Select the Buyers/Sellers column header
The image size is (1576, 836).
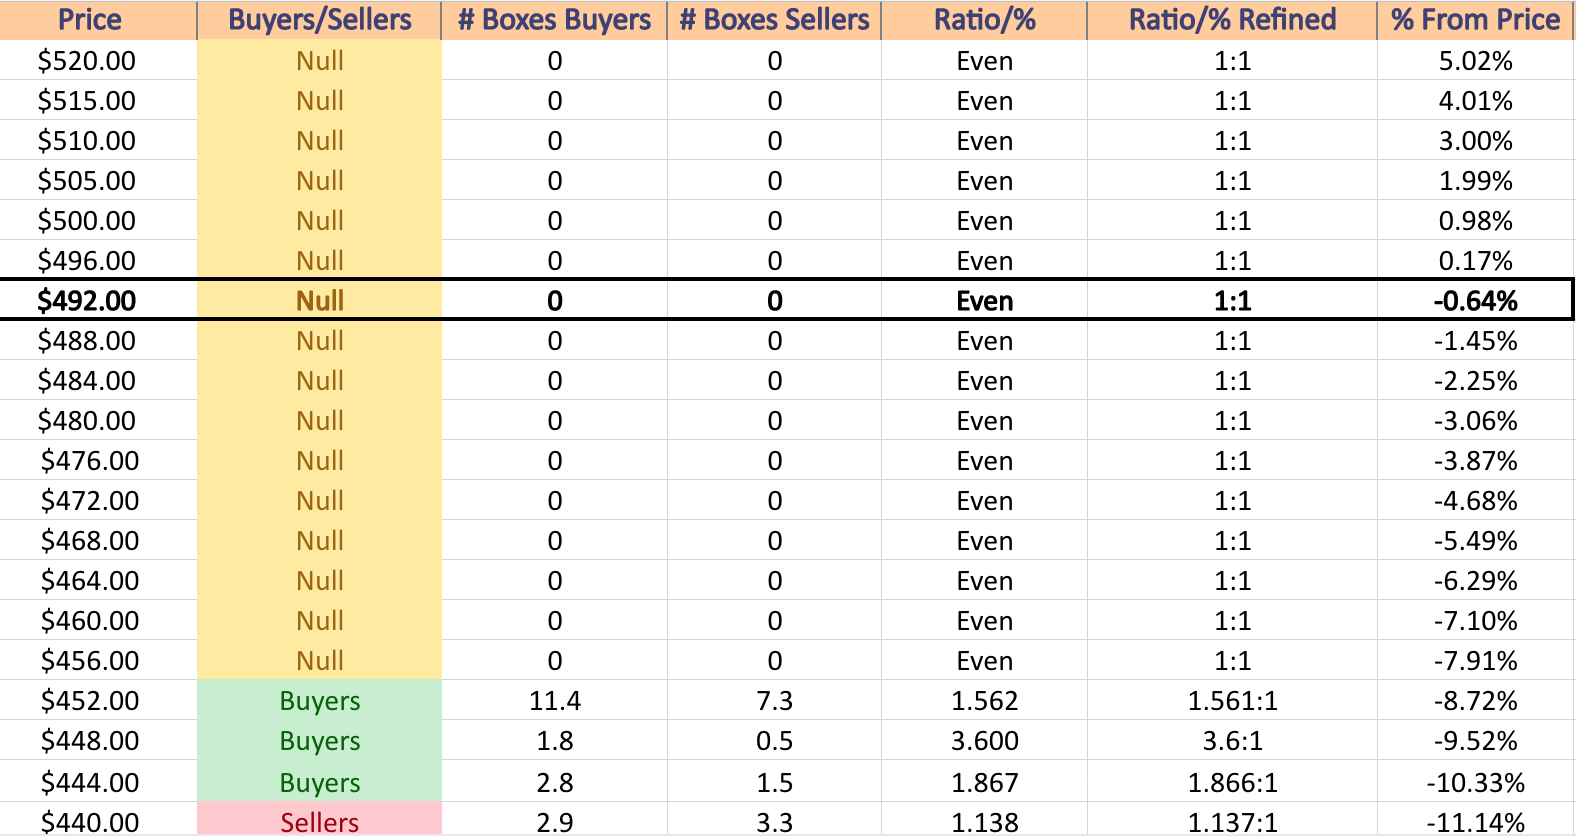(x=319, y=20)
